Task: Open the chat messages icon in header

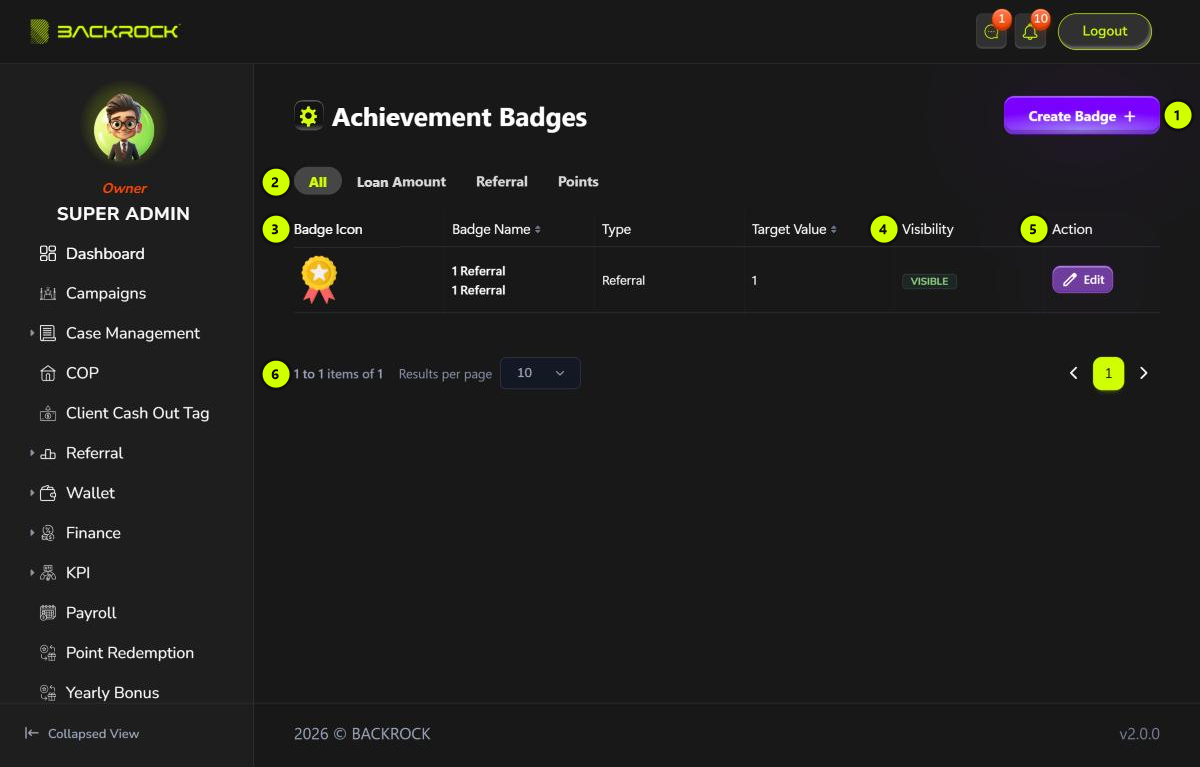Action: point(991,32)
